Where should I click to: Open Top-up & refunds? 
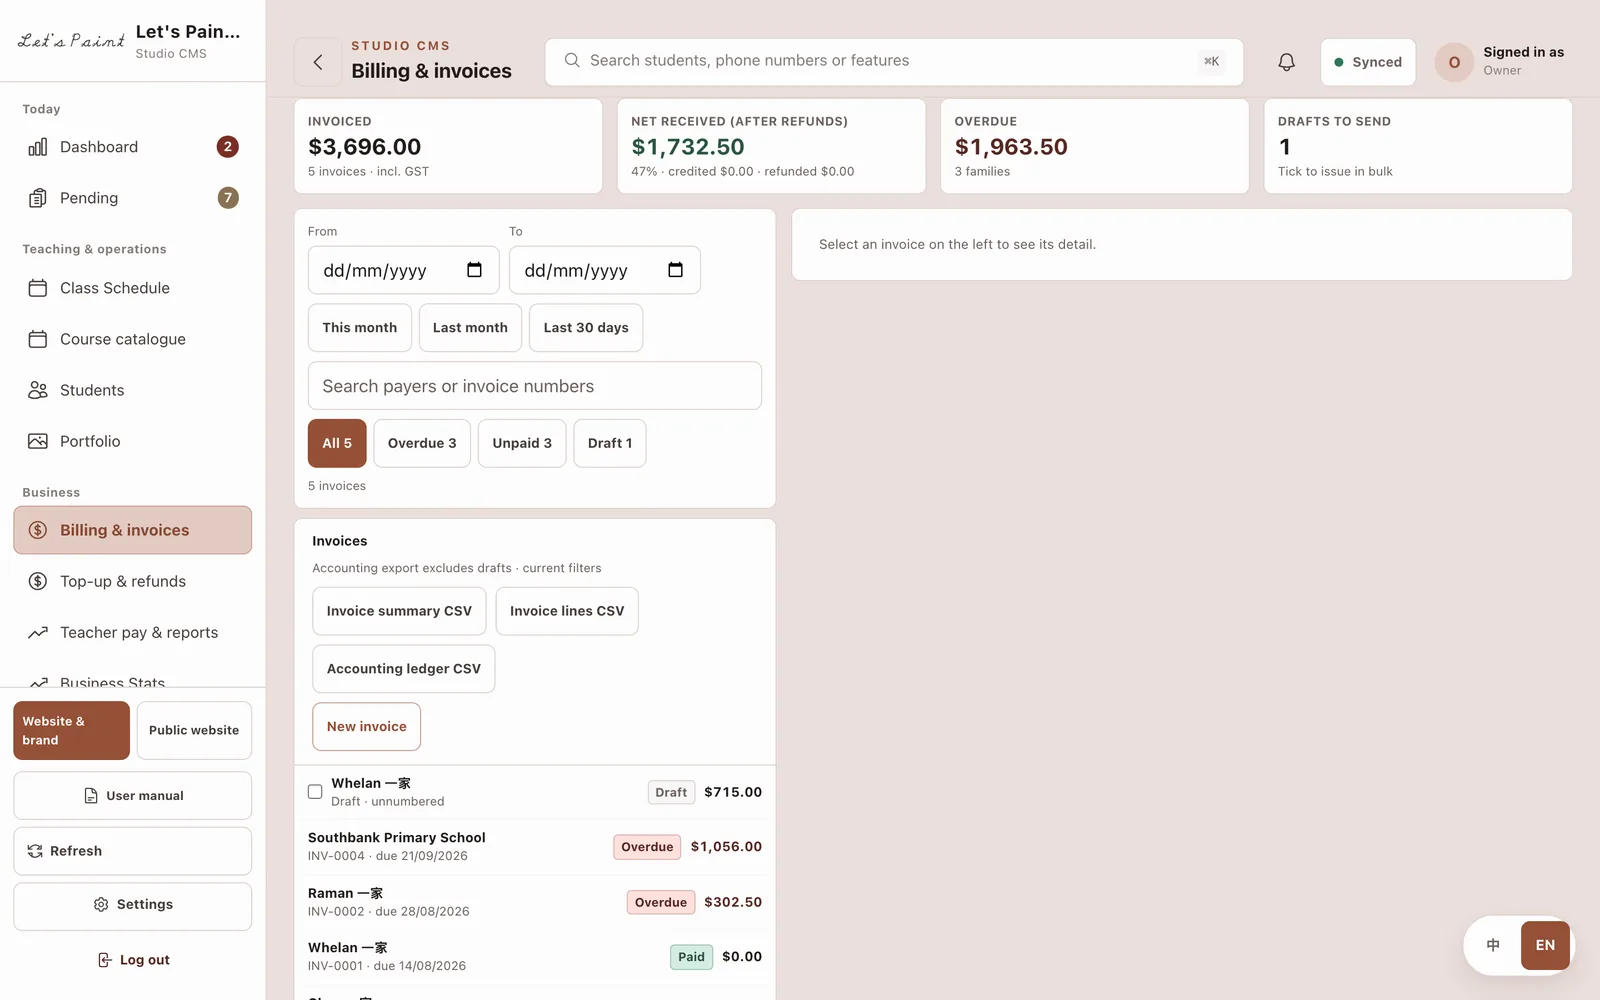coord(133,581)
